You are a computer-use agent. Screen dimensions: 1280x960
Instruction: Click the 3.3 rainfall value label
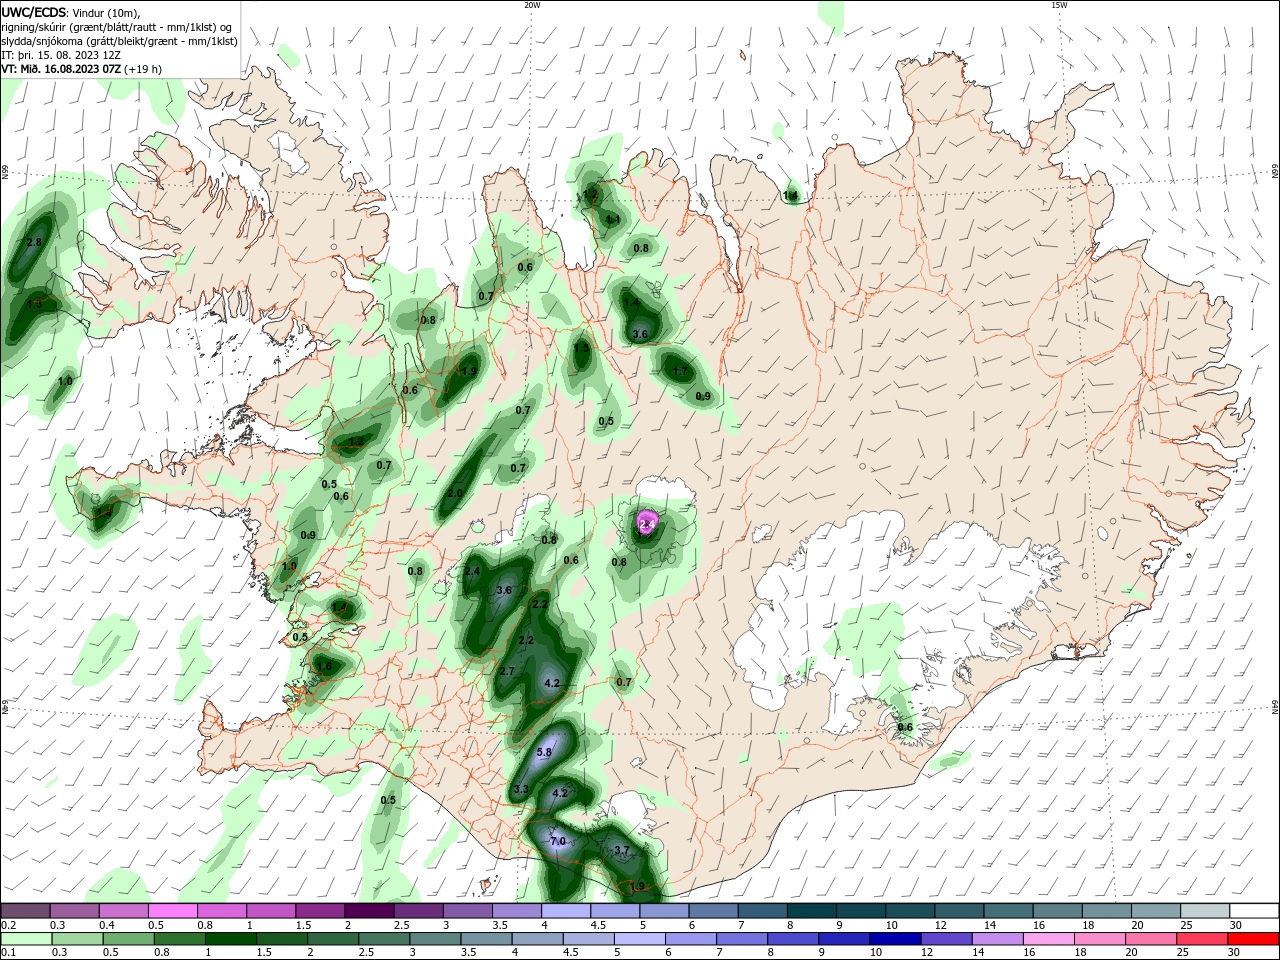point(521,789)
